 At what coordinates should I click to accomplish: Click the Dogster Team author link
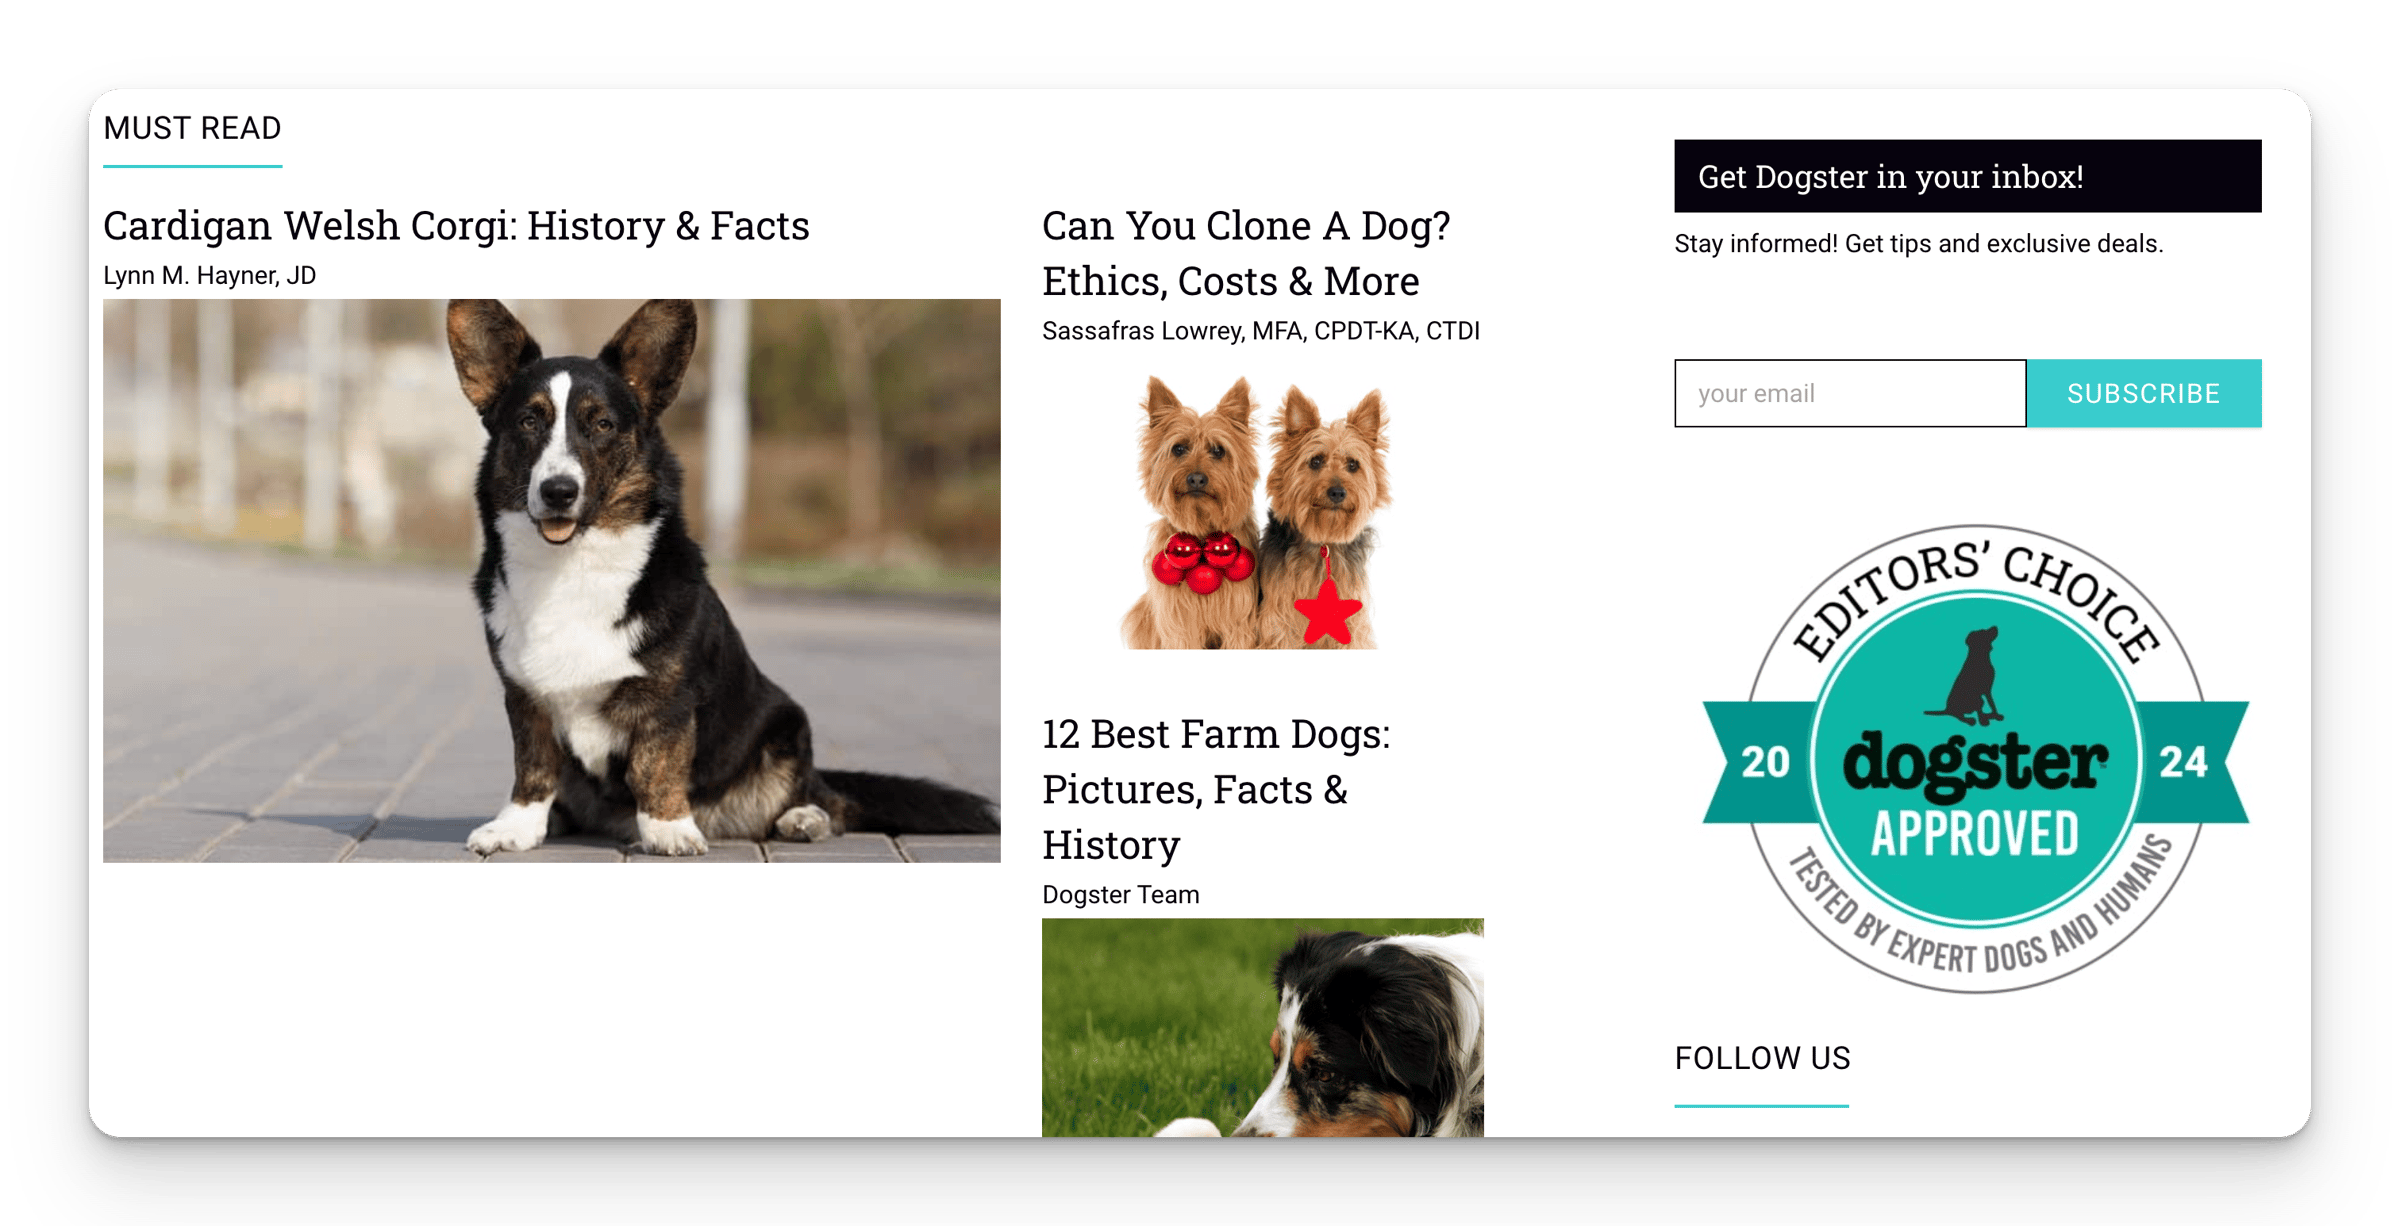click(1120, 894)
